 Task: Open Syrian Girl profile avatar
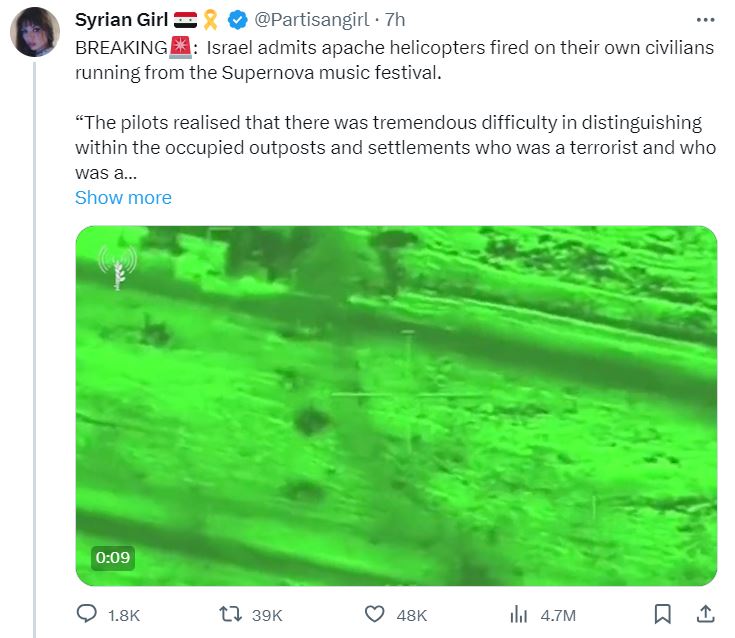[35, 32]
